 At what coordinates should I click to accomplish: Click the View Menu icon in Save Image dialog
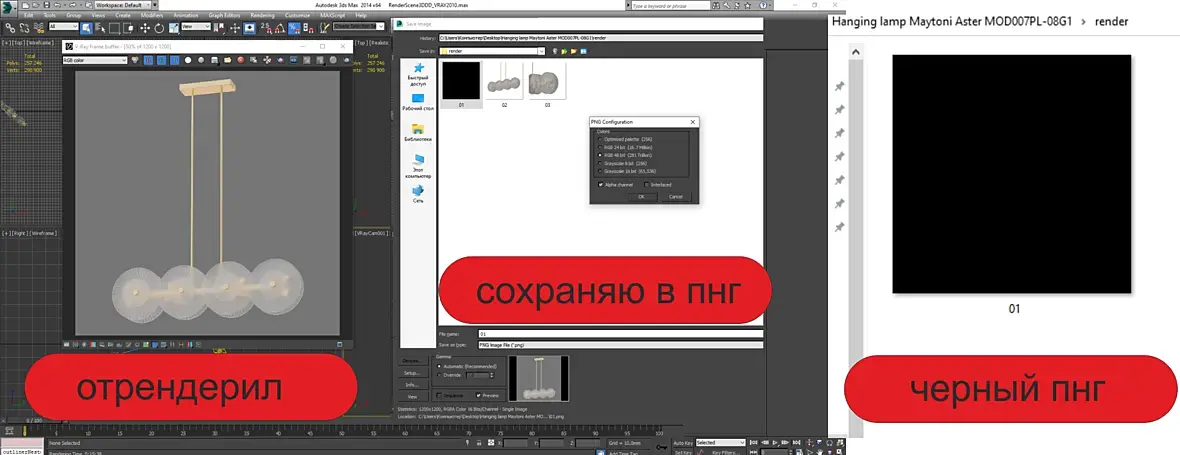coord(583,51)
